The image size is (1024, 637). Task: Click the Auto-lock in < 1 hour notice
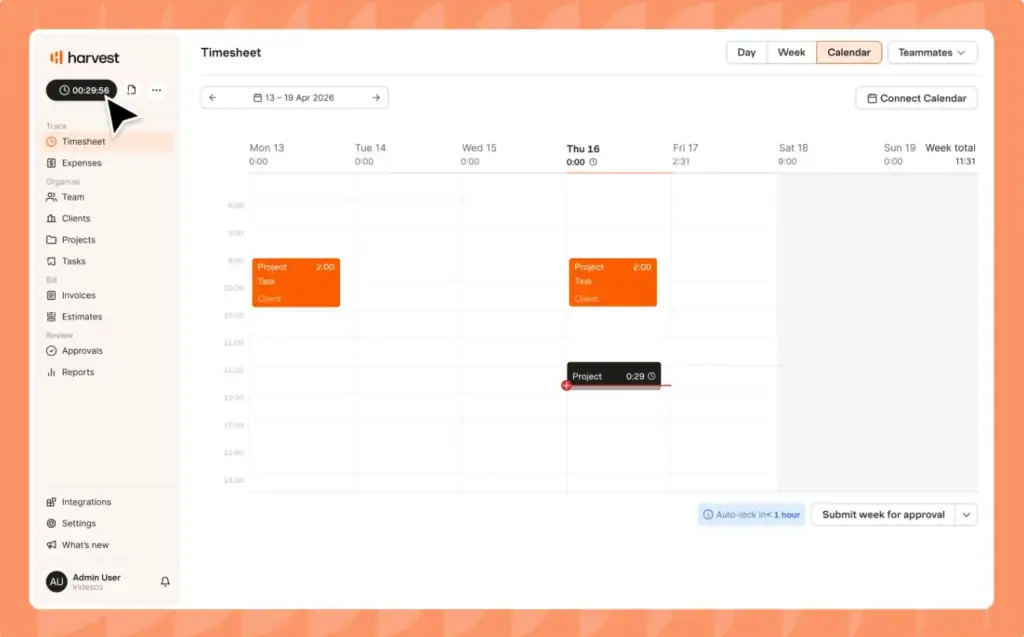[751, 515]
